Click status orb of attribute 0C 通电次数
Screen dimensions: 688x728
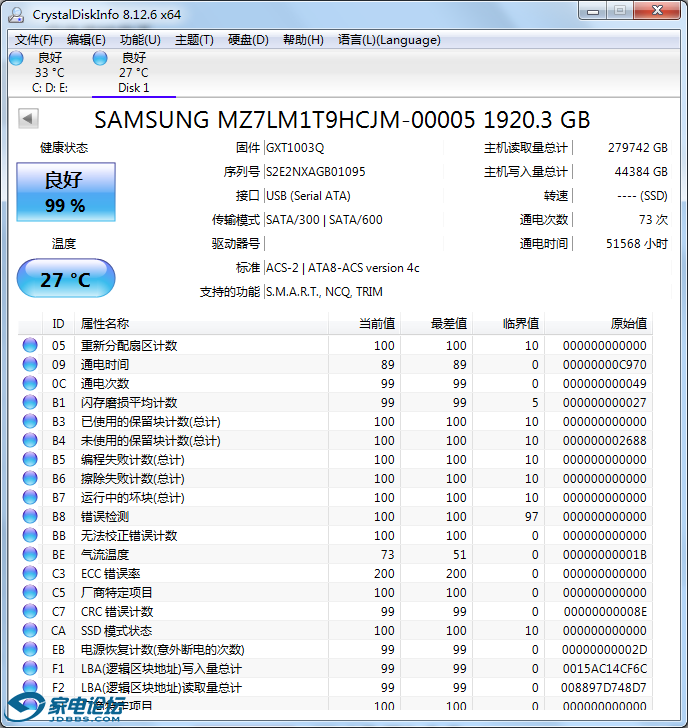[30, 383]
